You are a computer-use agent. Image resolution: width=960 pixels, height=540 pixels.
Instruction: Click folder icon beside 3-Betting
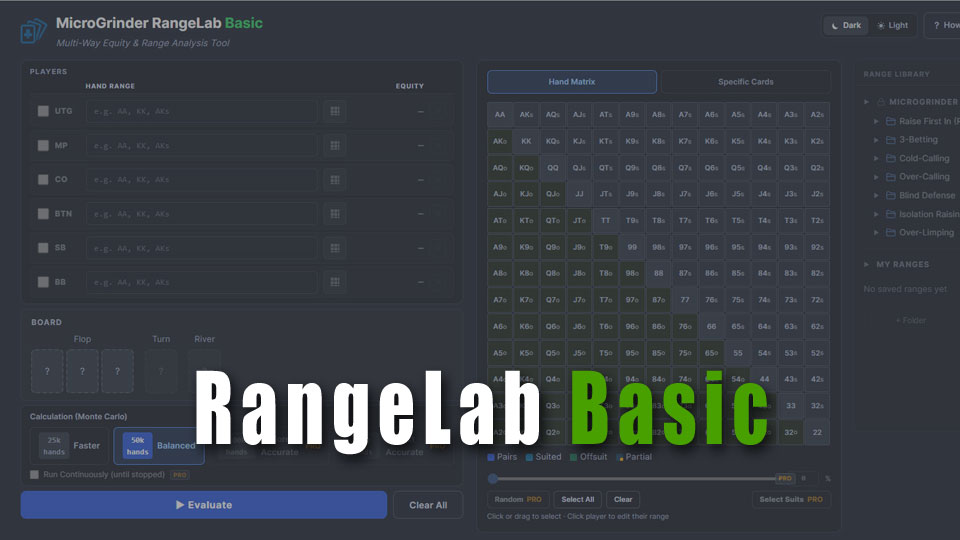point(891,140)
